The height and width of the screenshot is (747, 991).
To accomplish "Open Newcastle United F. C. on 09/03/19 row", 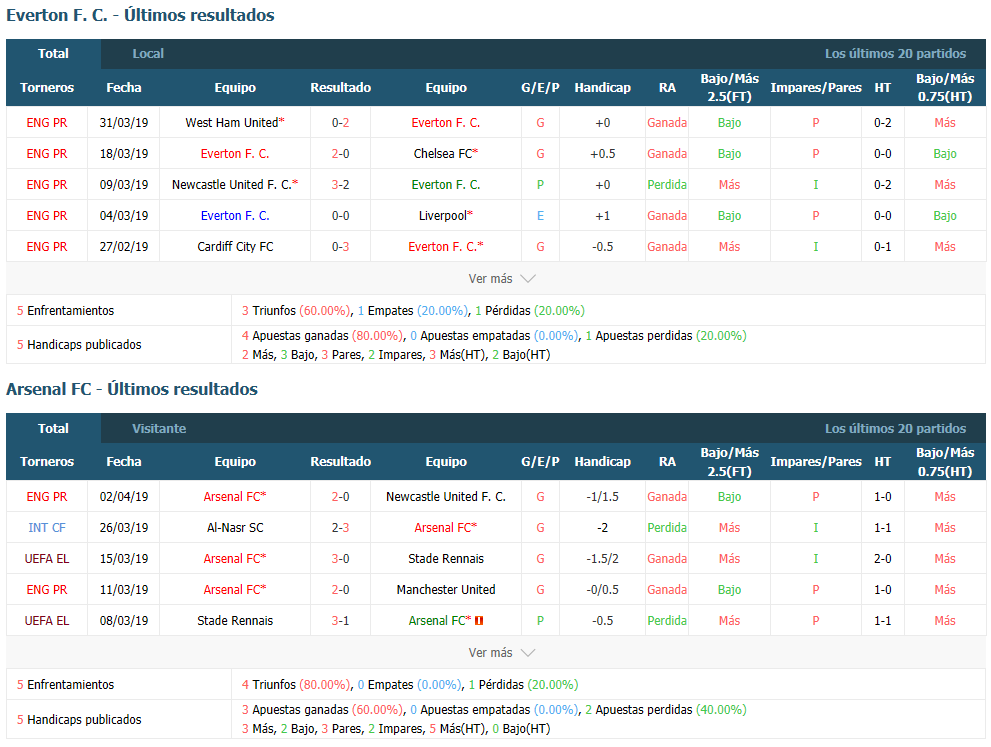I will tap(234, 185).
